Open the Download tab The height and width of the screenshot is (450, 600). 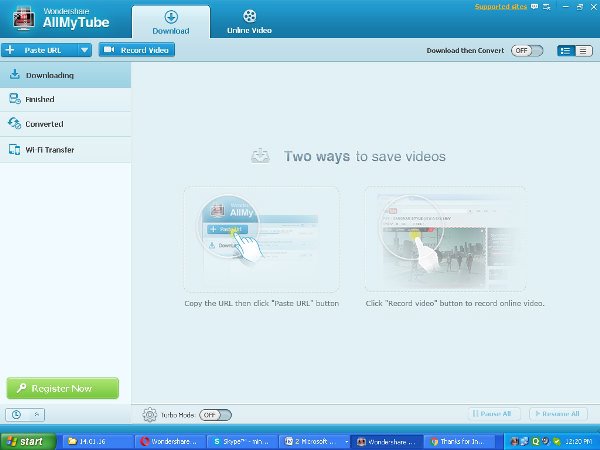pos(171,22)
